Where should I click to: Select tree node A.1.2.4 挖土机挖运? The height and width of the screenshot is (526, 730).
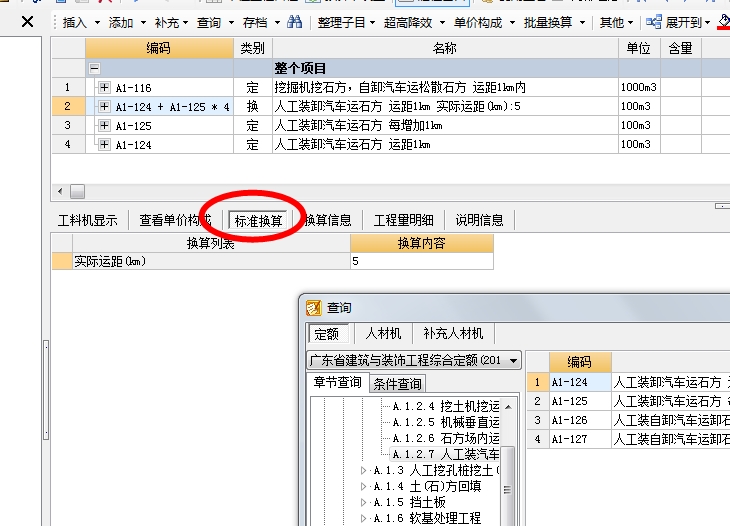446,406
